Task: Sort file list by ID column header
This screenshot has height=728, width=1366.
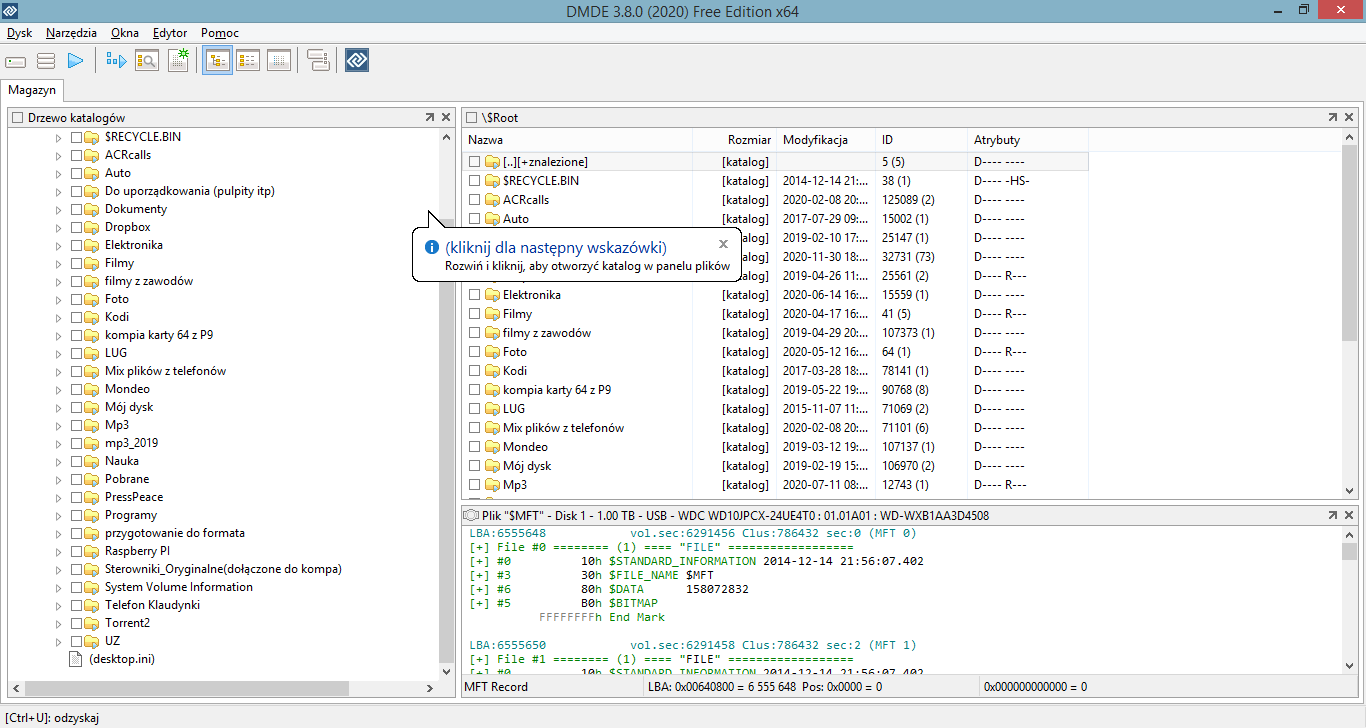Action: tap(920, 140)
